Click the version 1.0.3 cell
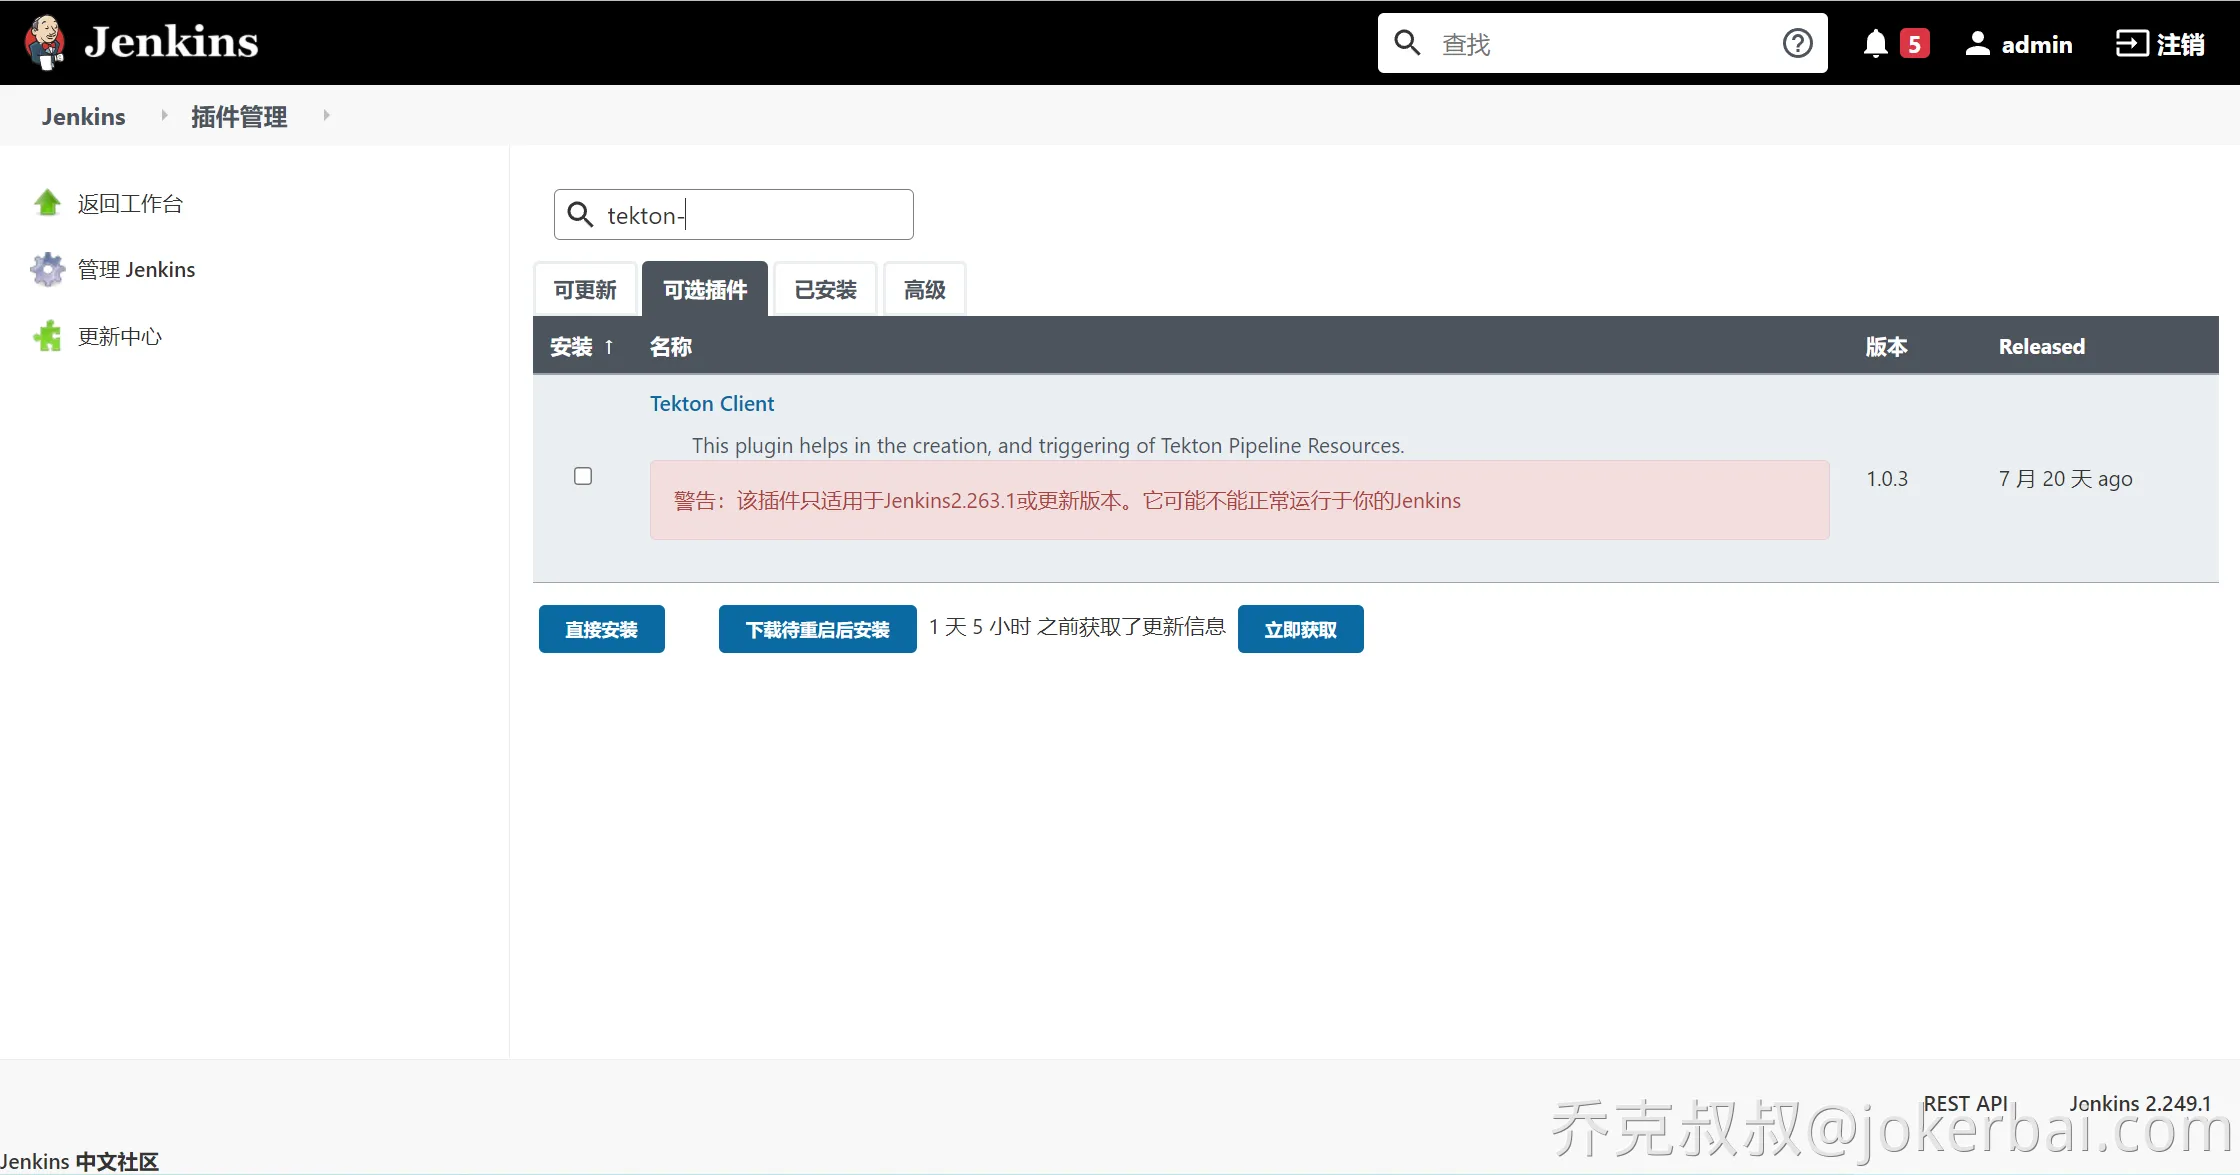Image resolution: width=2240 pixels, height=1175 pixels. [1887, 479]
